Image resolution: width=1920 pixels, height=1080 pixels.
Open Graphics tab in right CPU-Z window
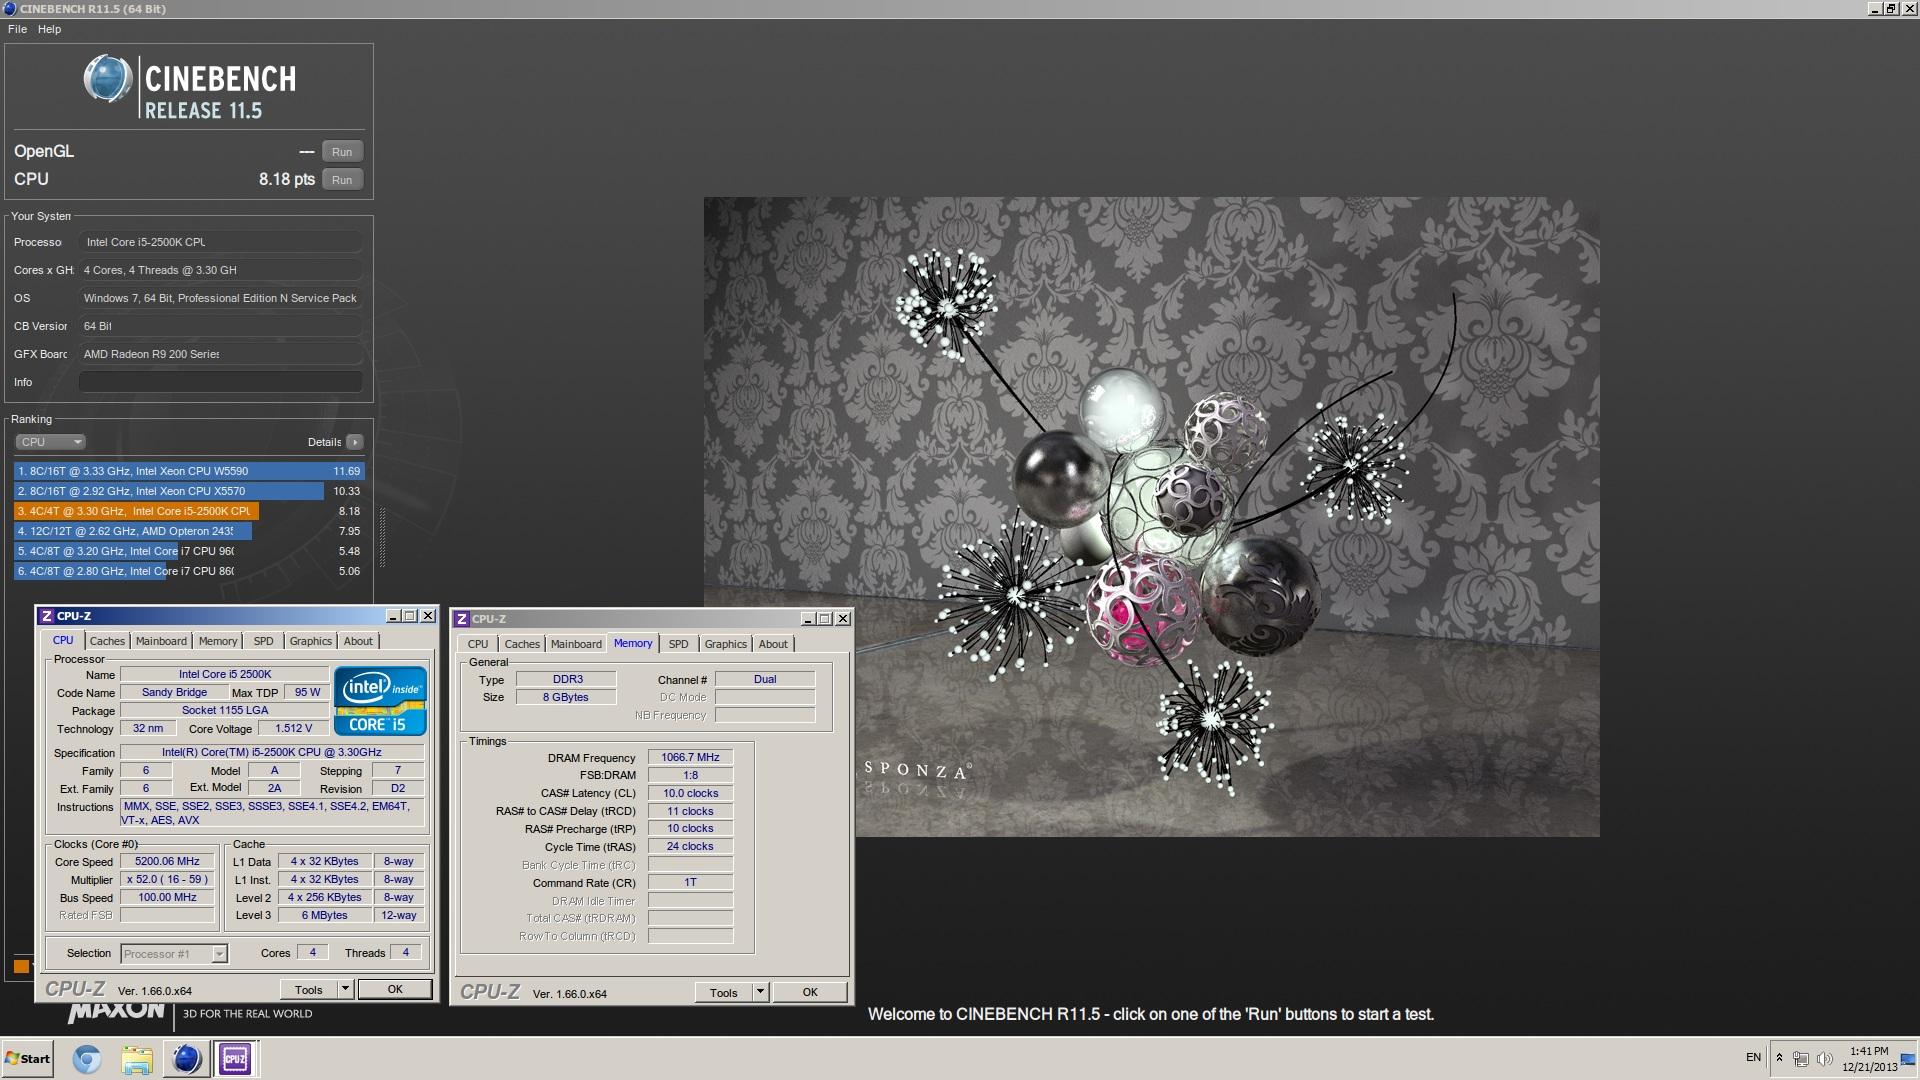coord(725,644)
